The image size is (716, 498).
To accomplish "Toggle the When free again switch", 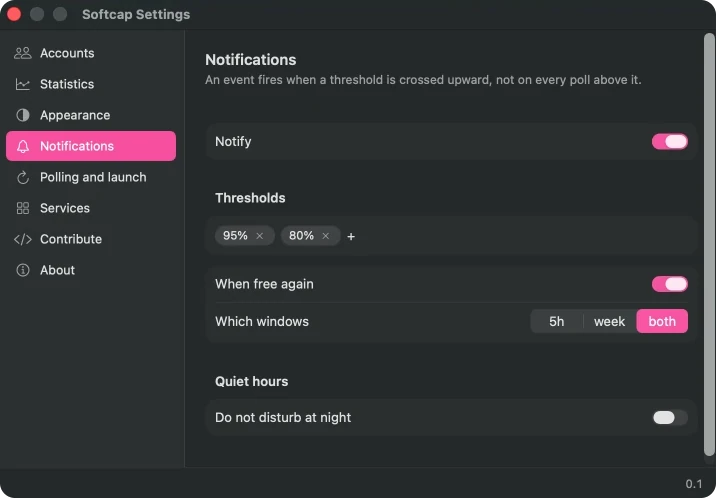I will point(669,284).
